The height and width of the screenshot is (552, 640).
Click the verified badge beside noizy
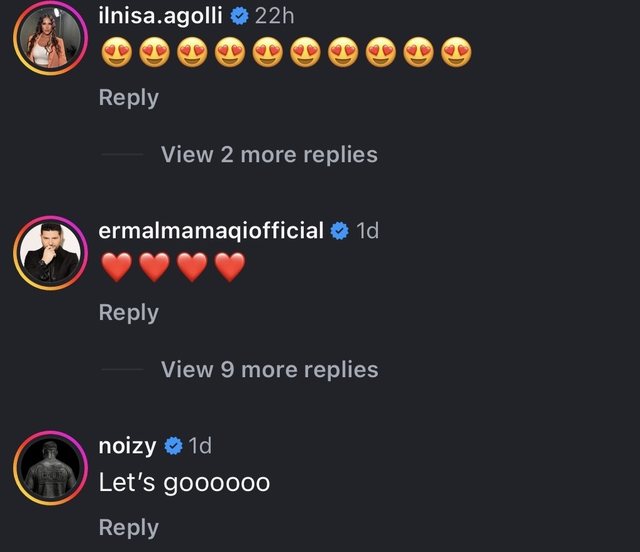172,446
